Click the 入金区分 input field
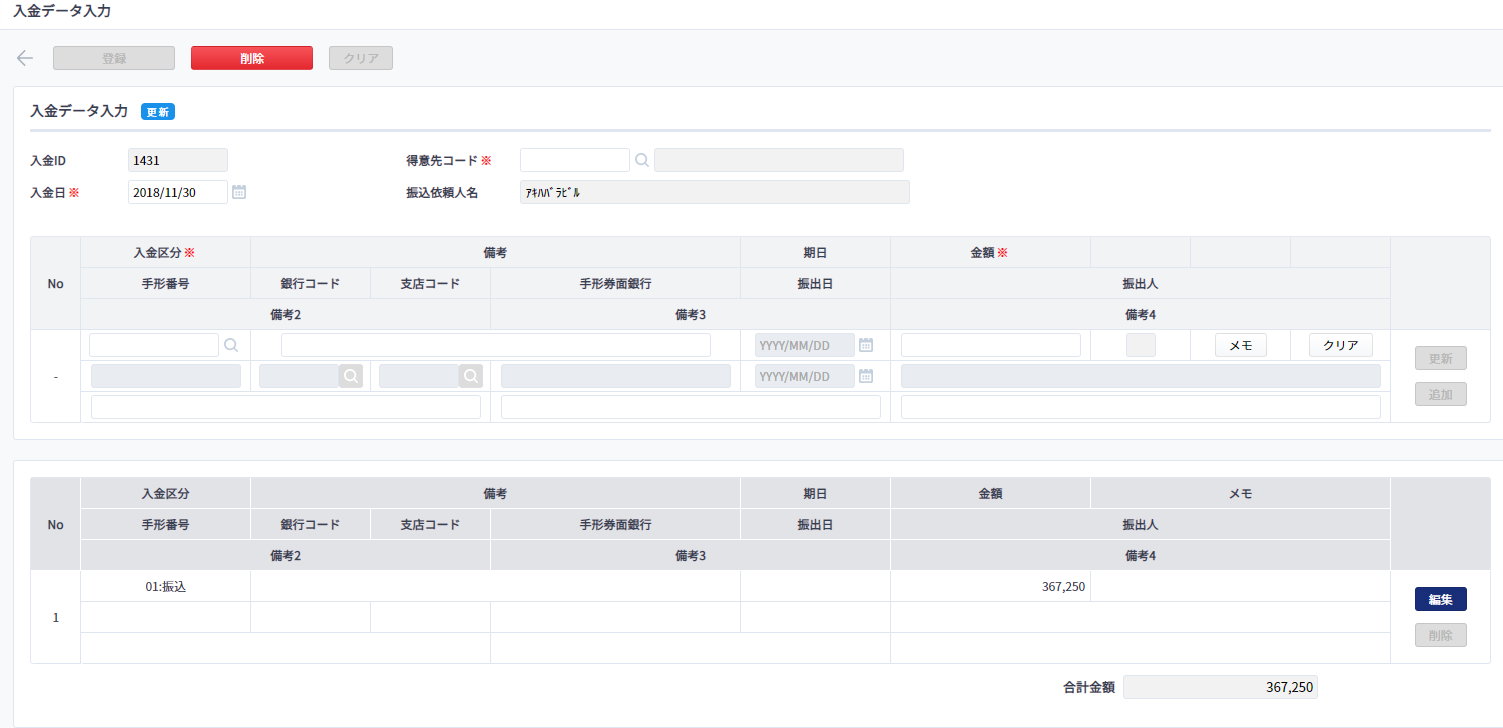The width and height of the screenshot is (1503, 728). pyautogui.click(x=154, y=345)
